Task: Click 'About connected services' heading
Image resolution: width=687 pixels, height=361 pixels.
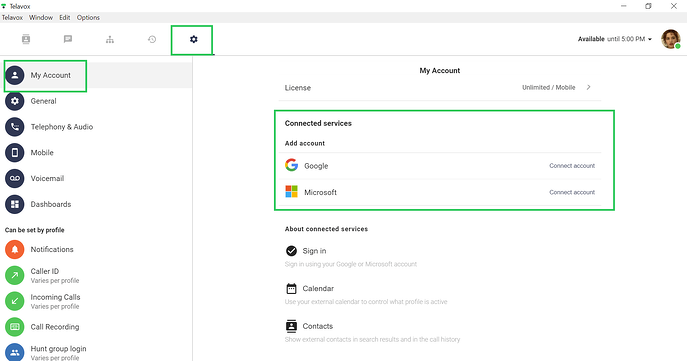Action: coord(326,229)
